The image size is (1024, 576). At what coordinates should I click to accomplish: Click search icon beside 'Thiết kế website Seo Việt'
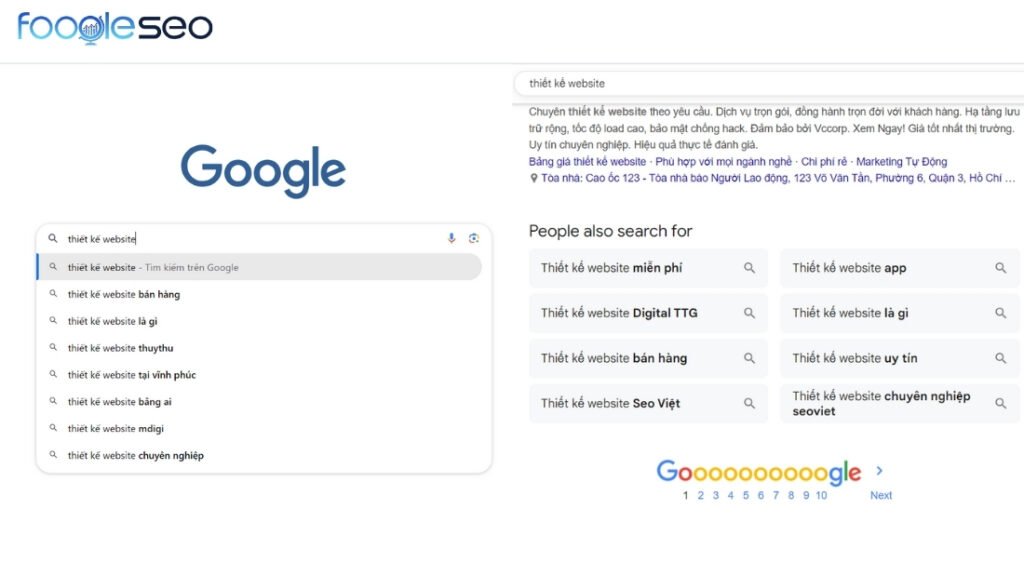pos(748,403)
